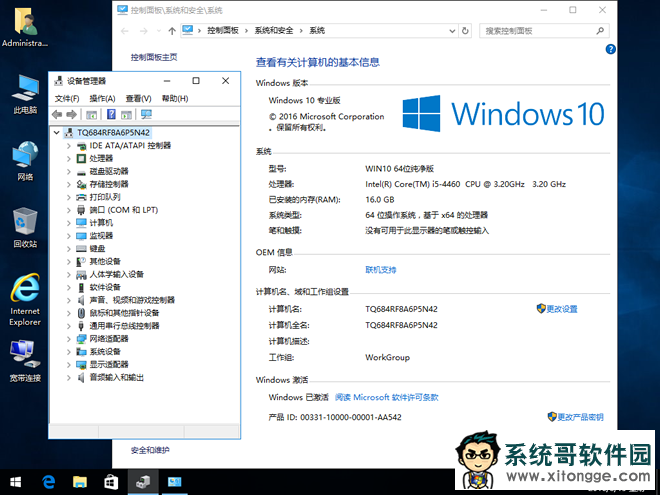Expand the 存储控制器 node
The height and width of the screenshot is (495, 660).
pos(69,184)
